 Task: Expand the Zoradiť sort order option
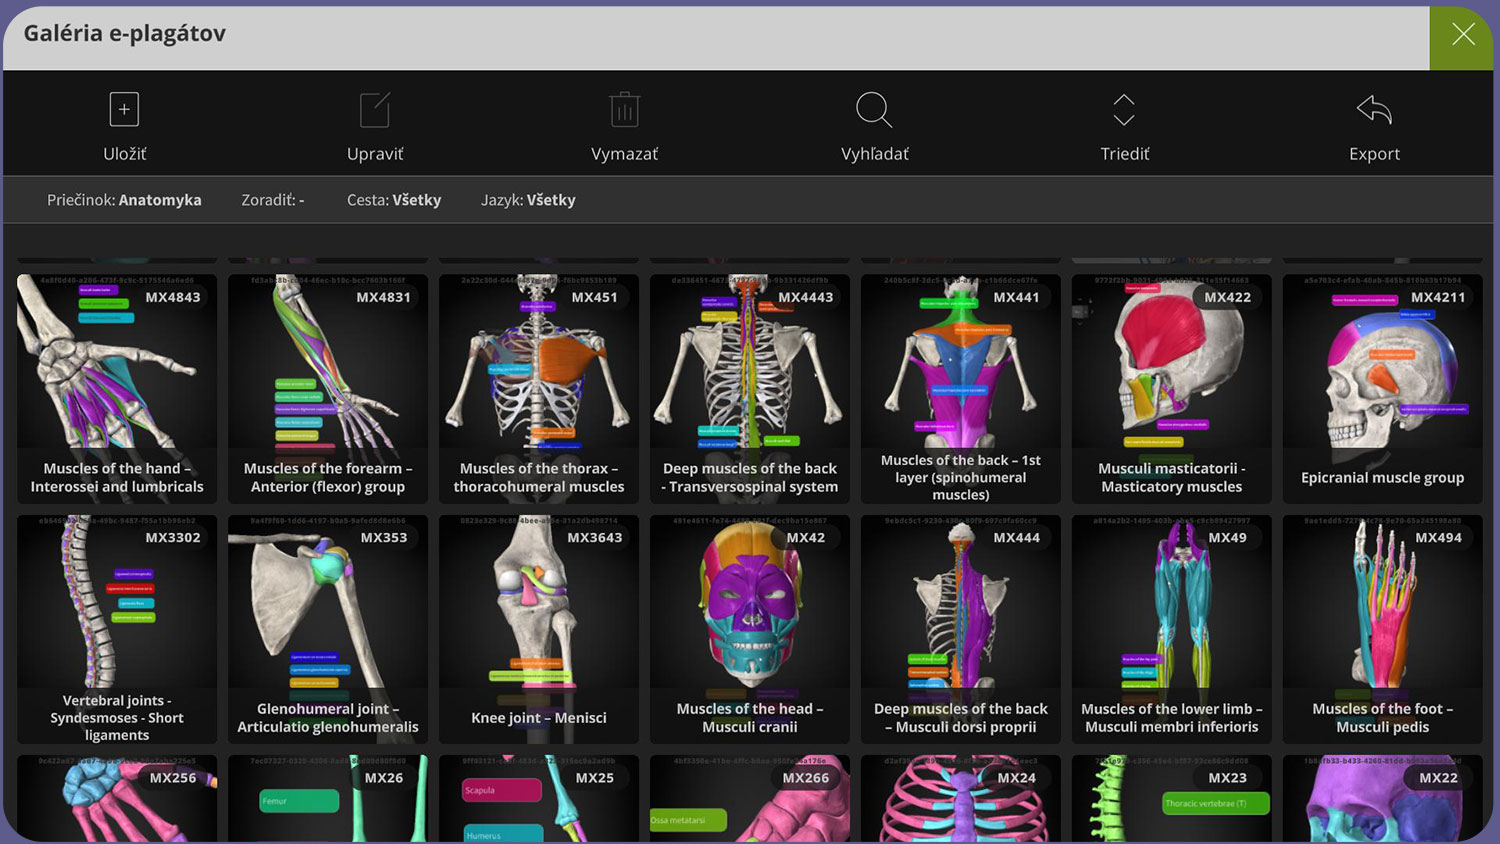click(273, 200)
